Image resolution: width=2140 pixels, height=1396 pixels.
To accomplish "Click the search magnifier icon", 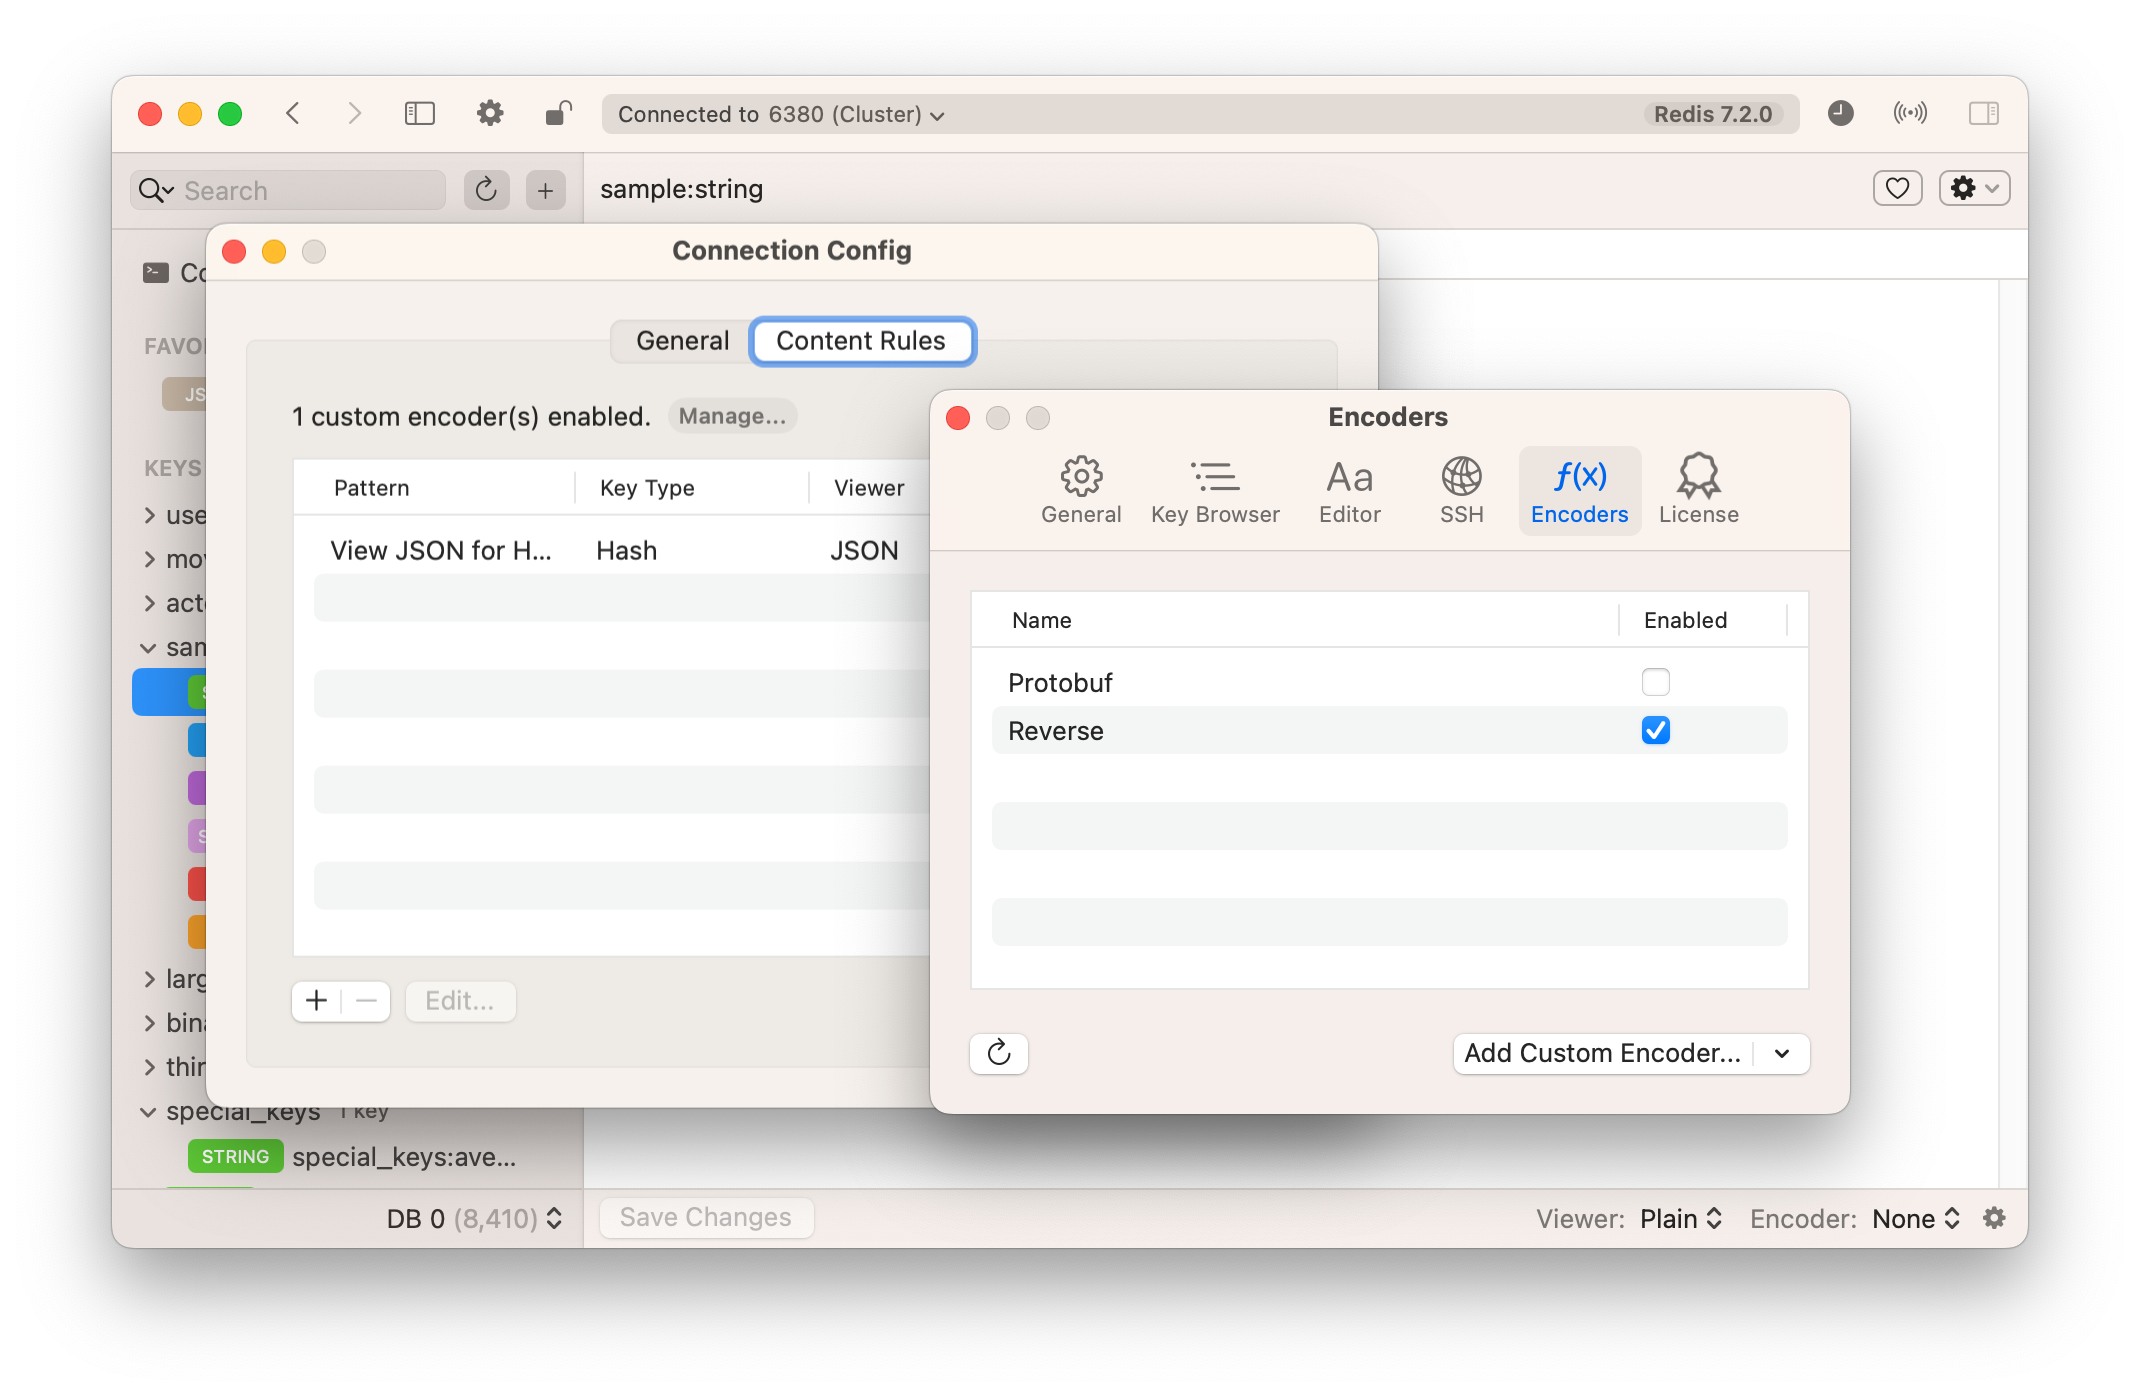I will (x=155, y=190).
